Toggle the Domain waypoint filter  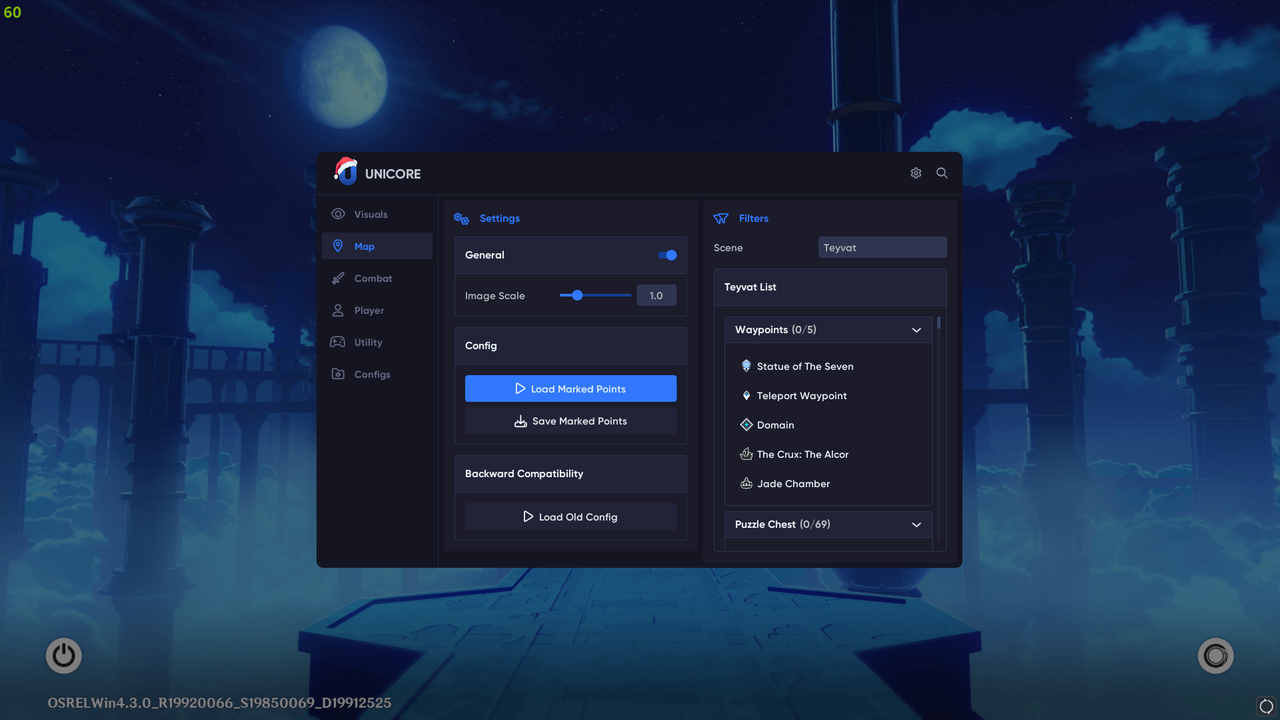point(746,424)
